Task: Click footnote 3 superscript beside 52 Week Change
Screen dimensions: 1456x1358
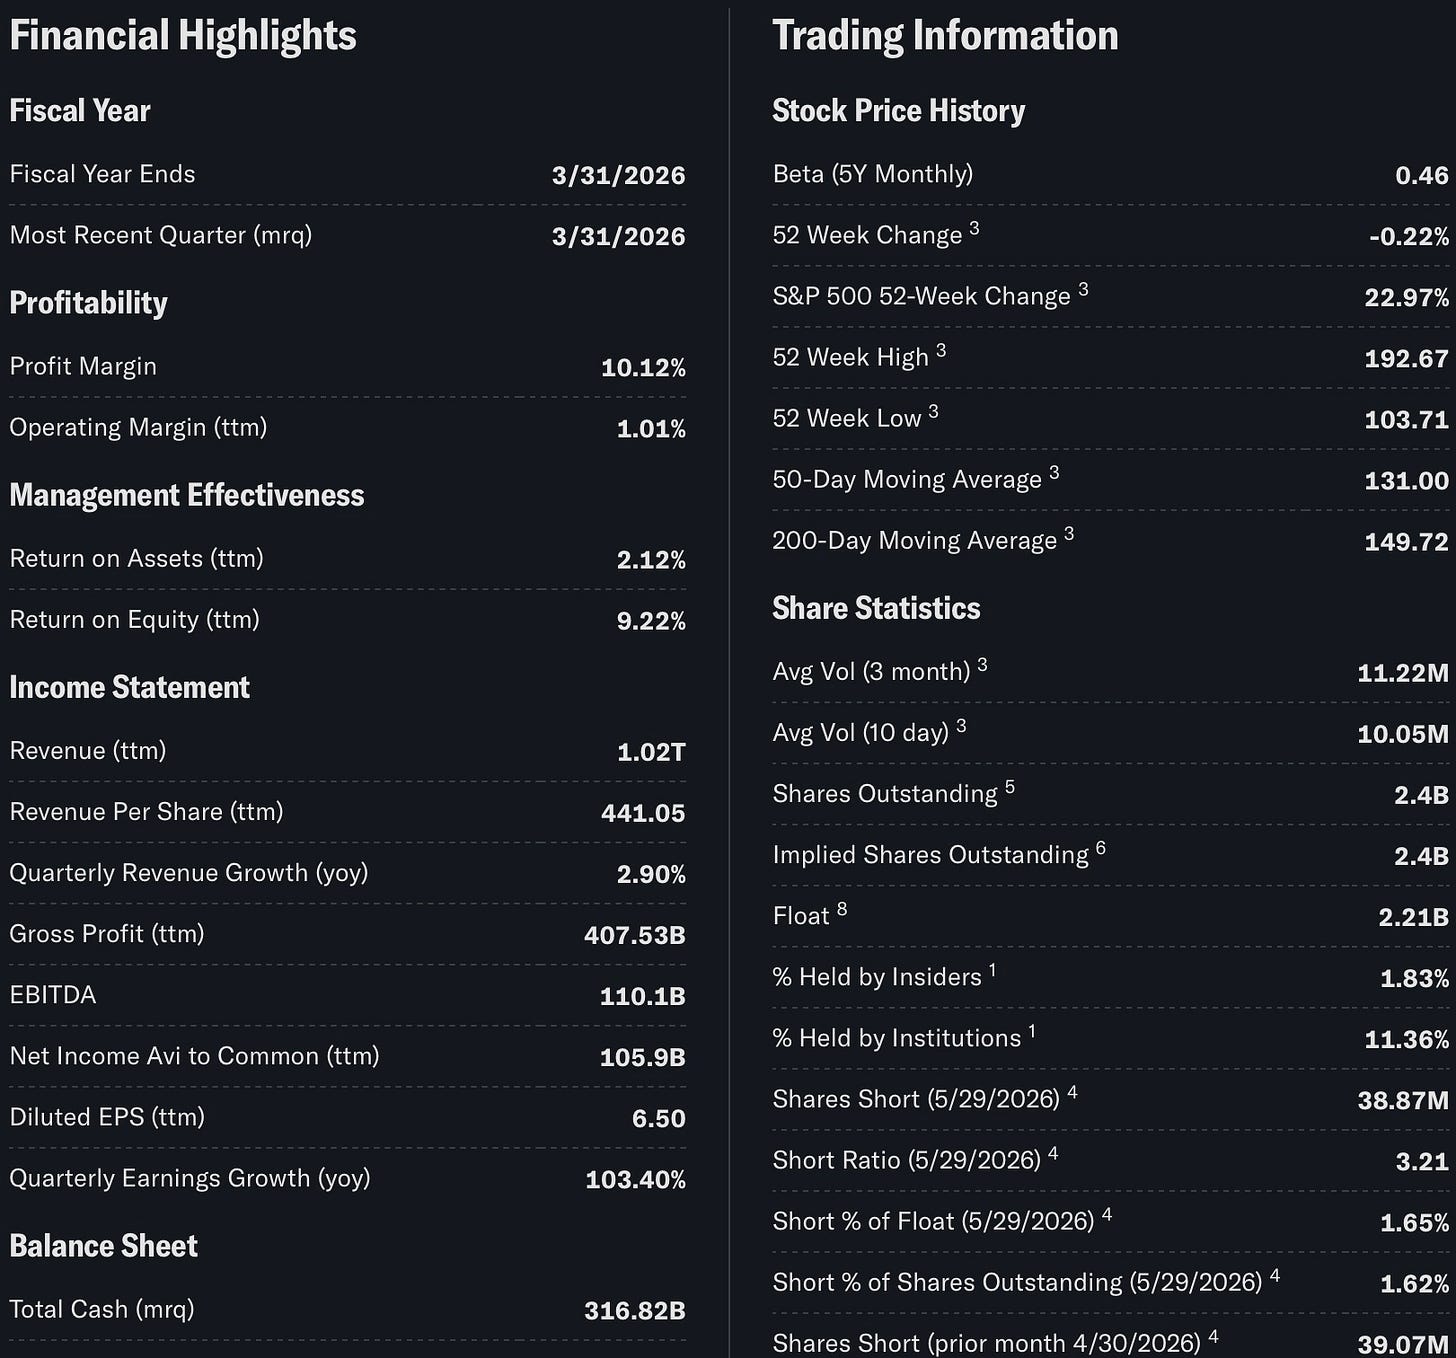Action: [x=974, y=228]
